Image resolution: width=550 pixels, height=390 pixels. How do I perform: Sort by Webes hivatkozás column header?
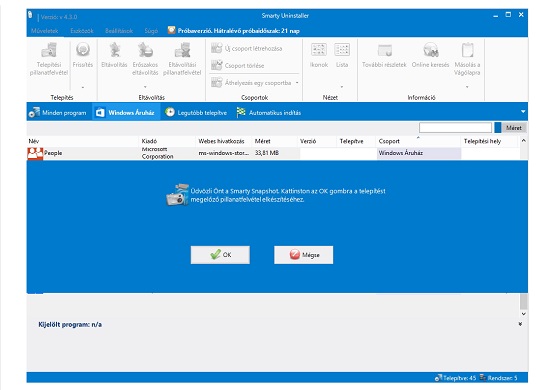224,141
